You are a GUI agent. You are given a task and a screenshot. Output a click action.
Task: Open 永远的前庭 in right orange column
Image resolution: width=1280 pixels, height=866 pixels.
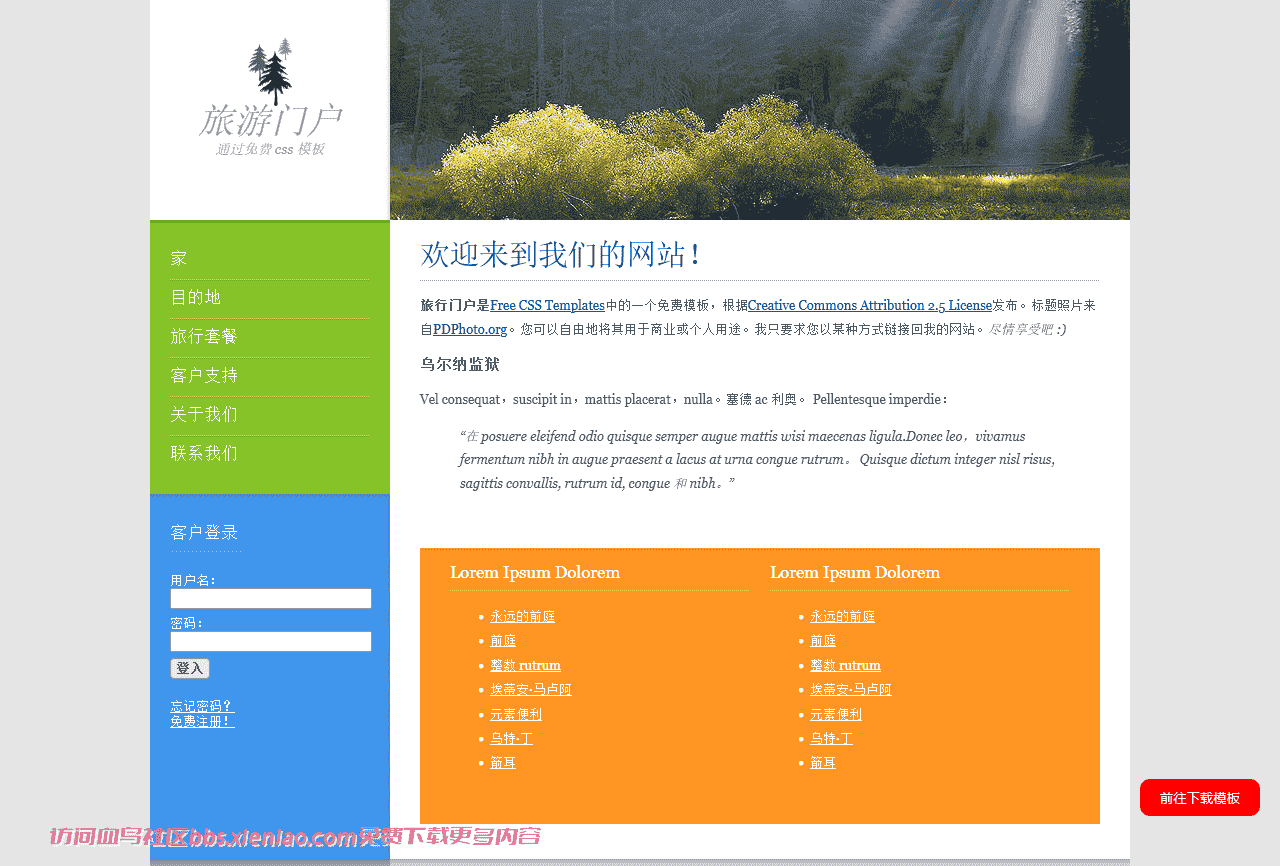842,617
